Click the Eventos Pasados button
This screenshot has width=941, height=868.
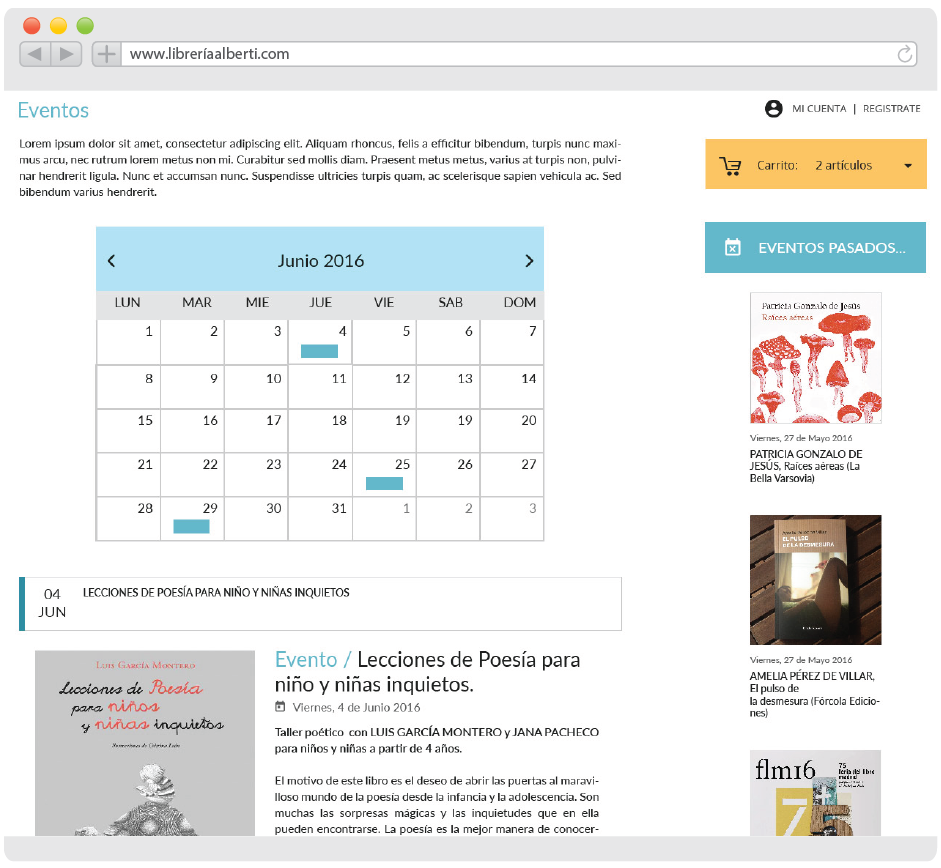tap(815, 247)
